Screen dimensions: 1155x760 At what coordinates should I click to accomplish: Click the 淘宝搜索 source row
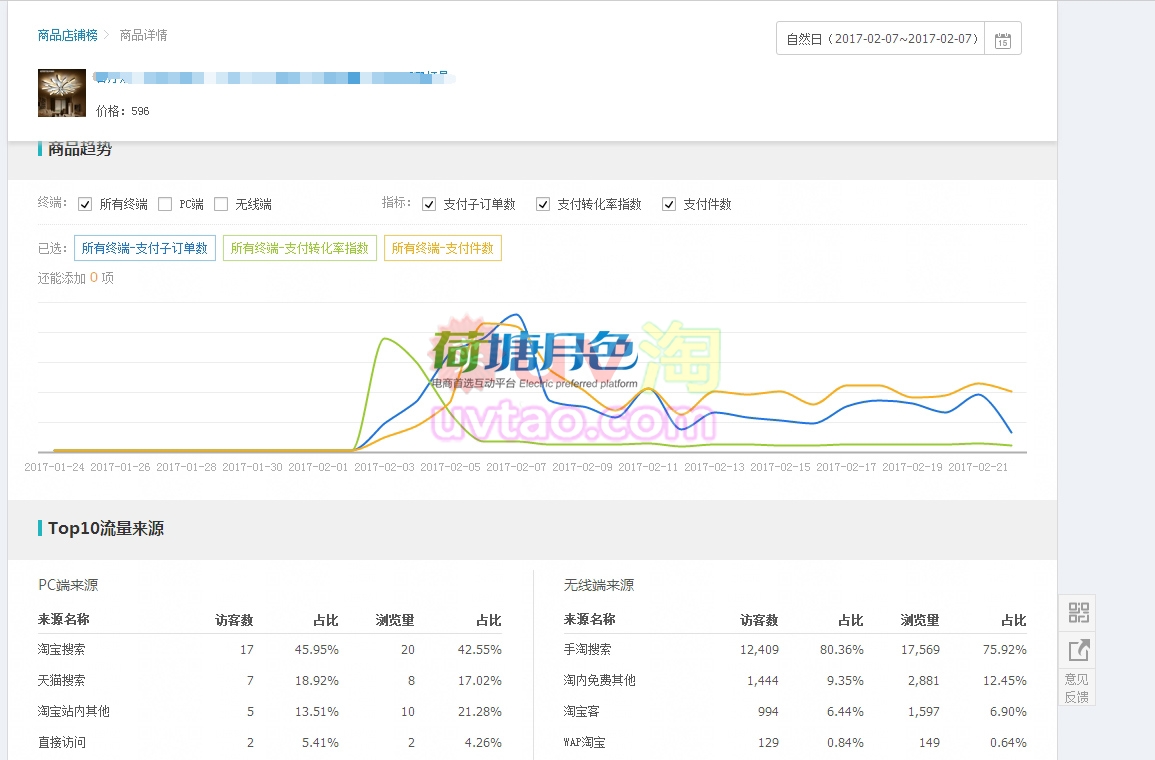coord(62,650)
